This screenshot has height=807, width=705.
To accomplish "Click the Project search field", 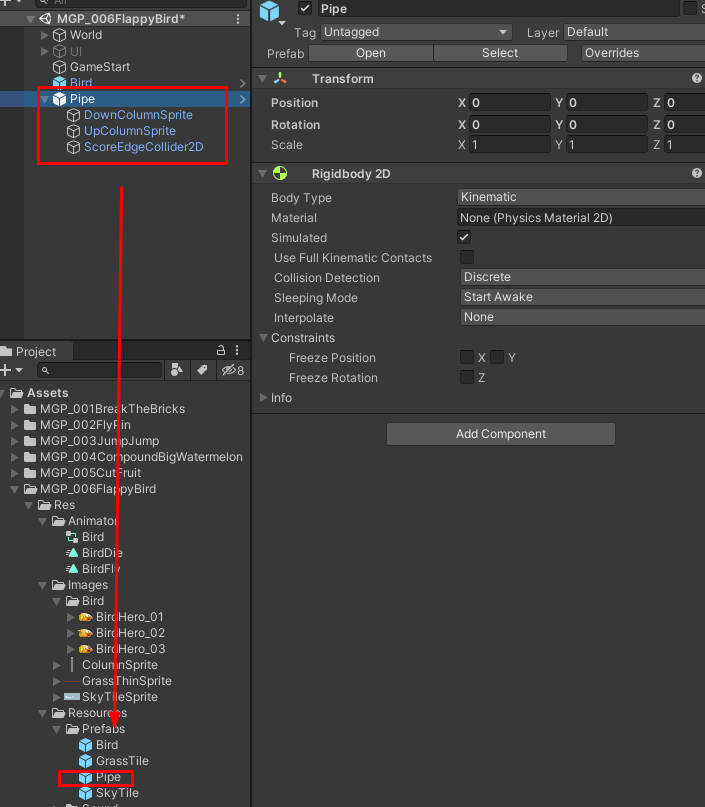I will [99, 370].
